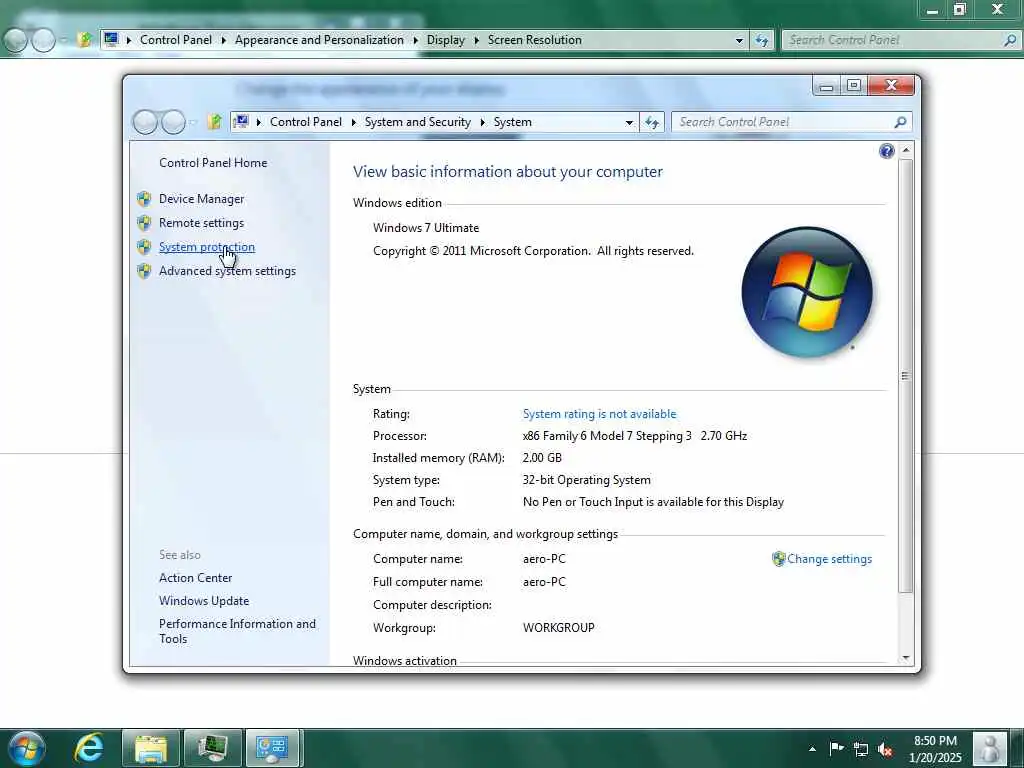Open the Windows Start menu orb
The image size is (1024, 768).
pyautogui.click(x=27, y=748)
